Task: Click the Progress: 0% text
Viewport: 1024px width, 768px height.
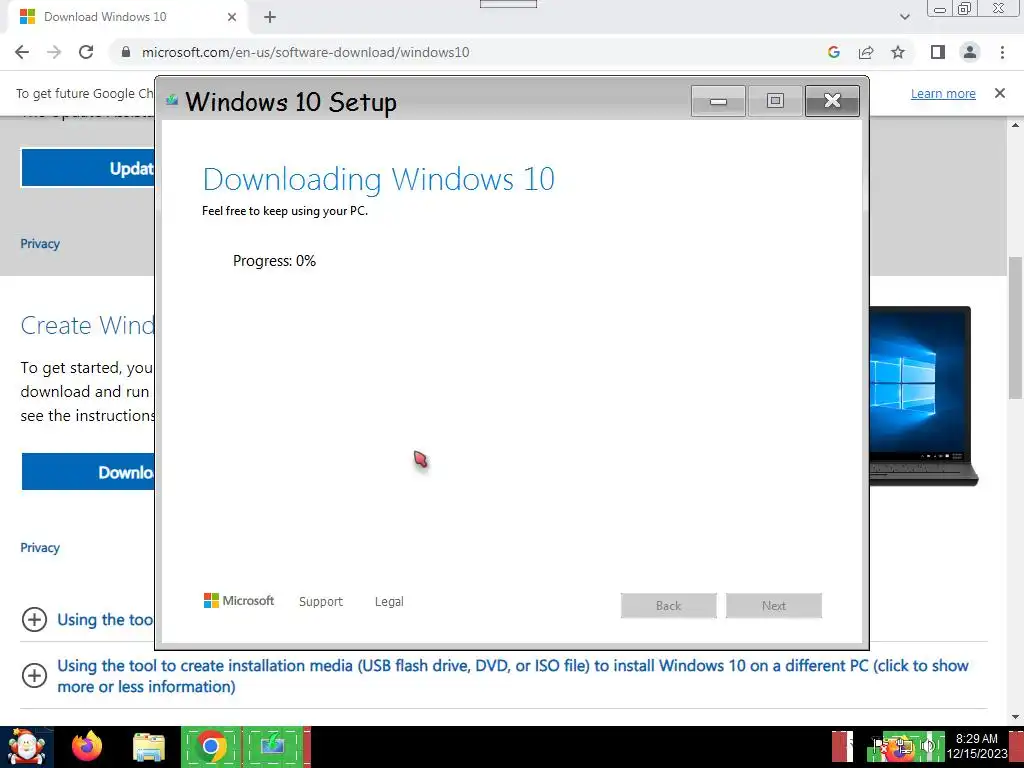Action: [274, 261]
